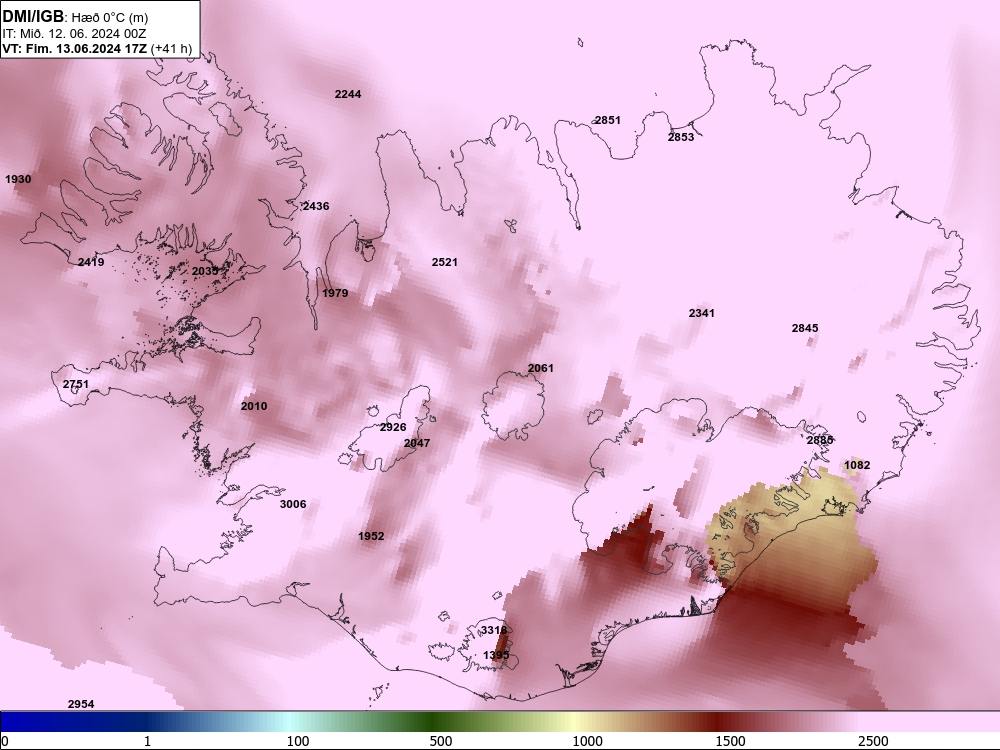Select the 2926 value label
1000x750 pixels.
pyautogui.click(x=393, y=427)
